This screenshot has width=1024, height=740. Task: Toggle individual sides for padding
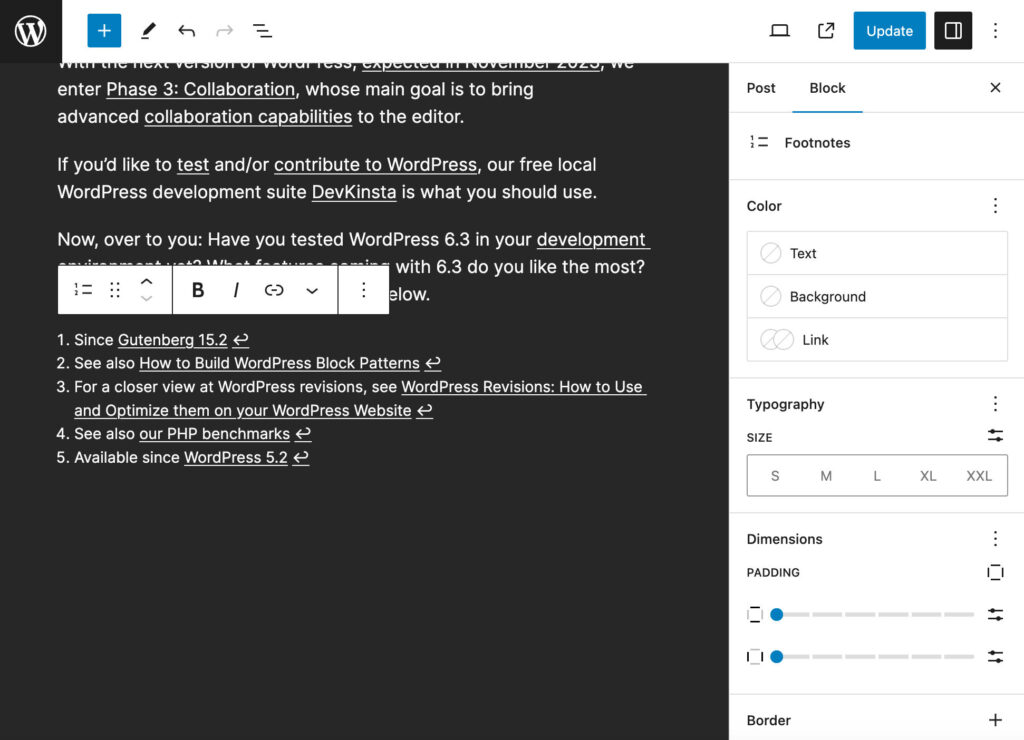995,572
